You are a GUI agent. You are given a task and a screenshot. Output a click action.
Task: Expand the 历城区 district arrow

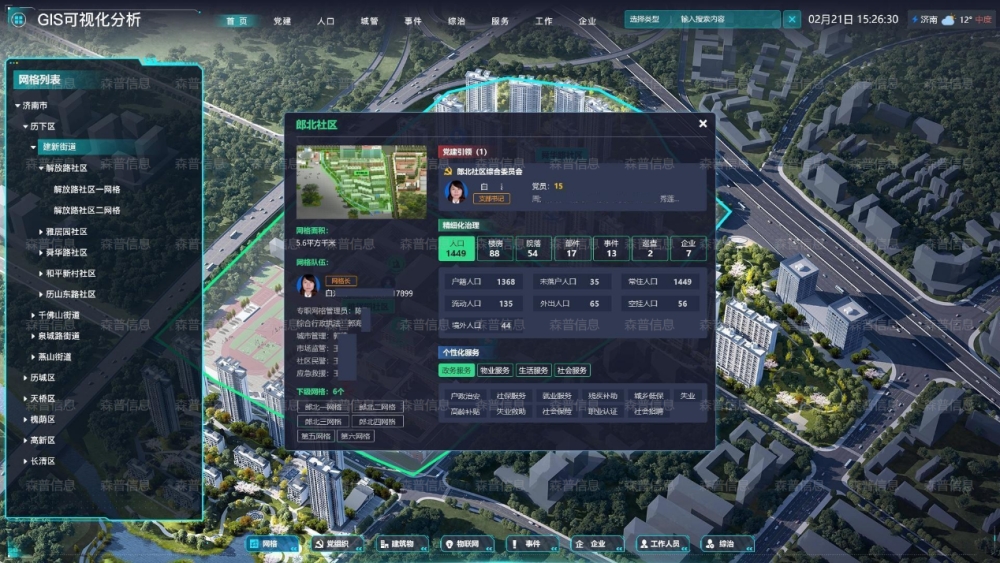(25, 377)
